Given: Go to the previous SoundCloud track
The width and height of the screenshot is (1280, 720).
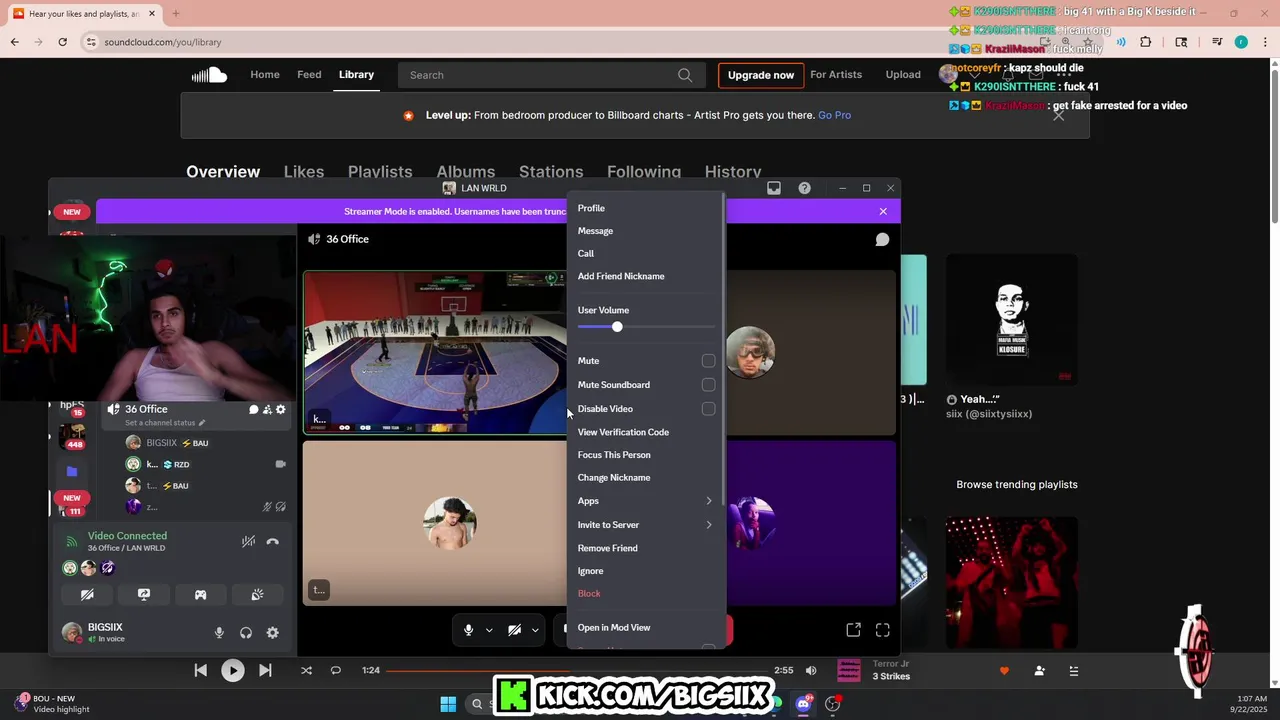Looking at the screenshot, I should pyautogui.click(x=201, y=670).
